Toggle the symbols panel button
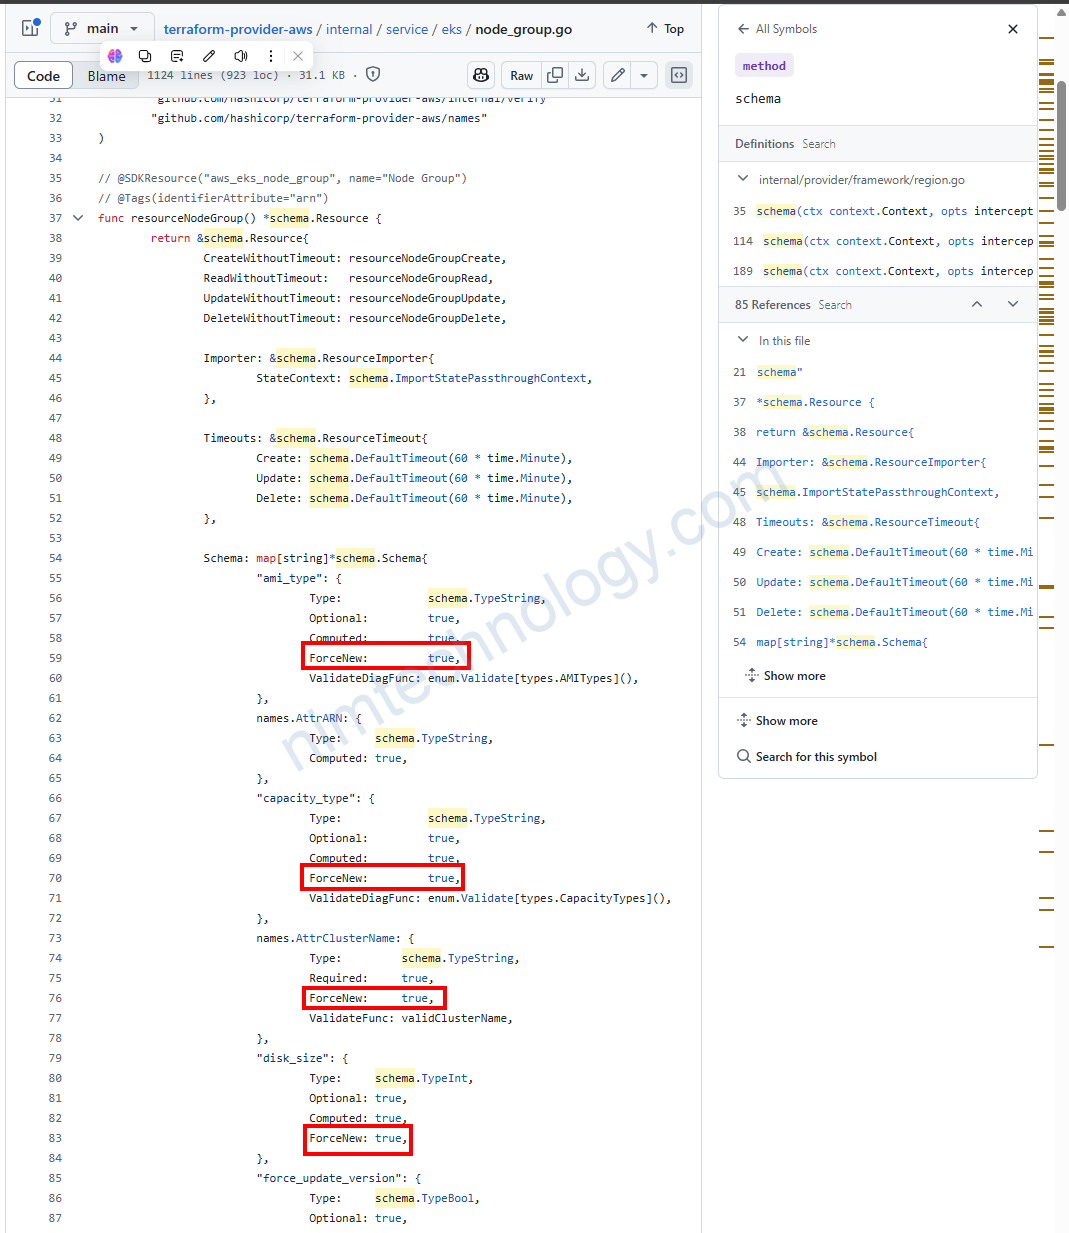Image resolution: width=1069 pixels, height=1233 pixels. tap(679, 75)
